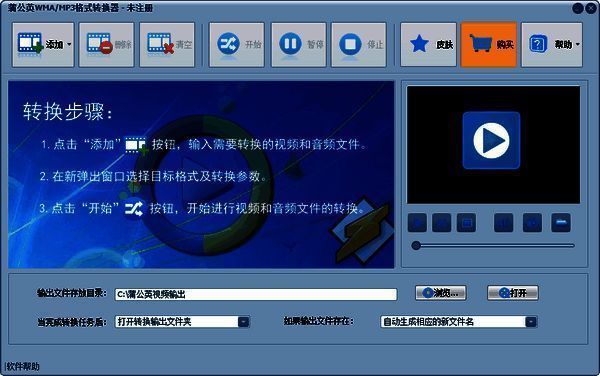Pause conversion using the 暂停 button
Viewport: 600px width, 376px height.
coord(298,44)
